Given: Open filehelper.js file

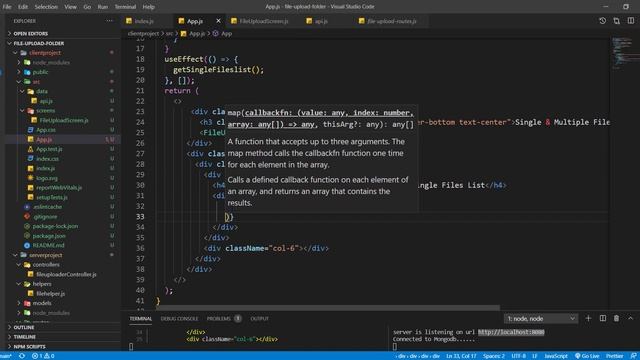Looking at the screenshot, I should [51, 293].
